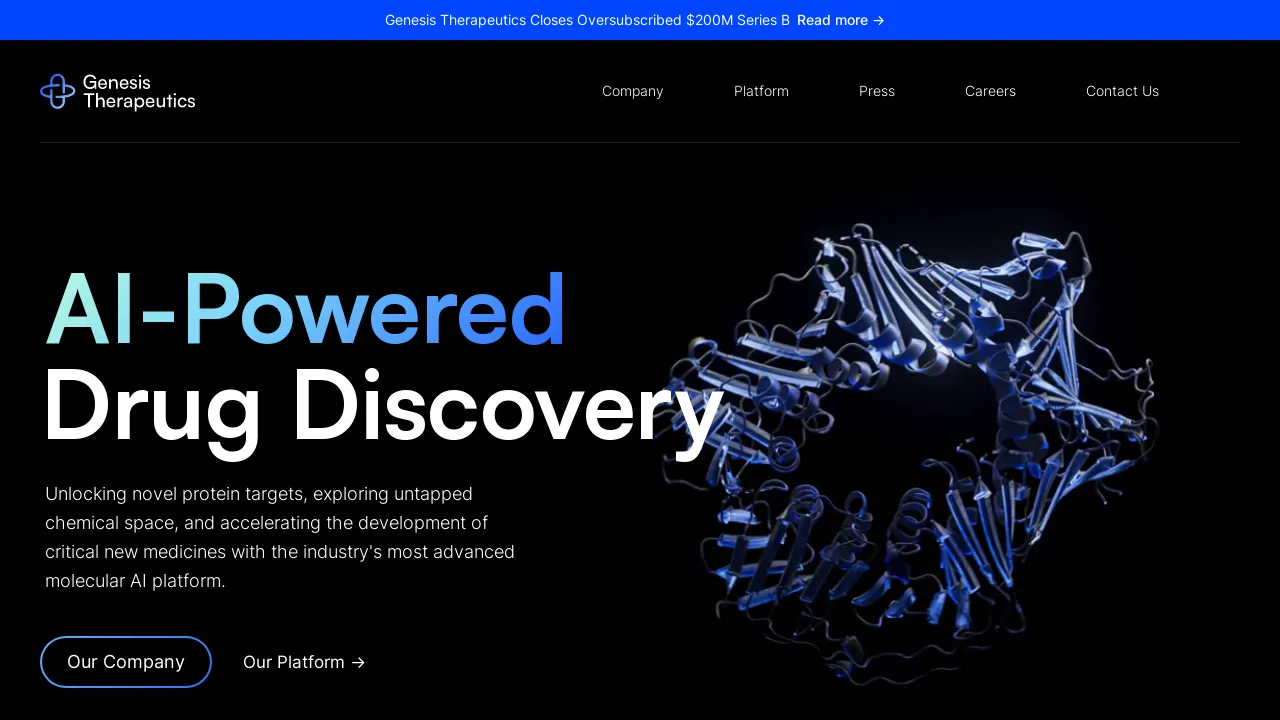Follow the Our Platform arrow link
Screen dimensions: 1280x720
[304, 662]
